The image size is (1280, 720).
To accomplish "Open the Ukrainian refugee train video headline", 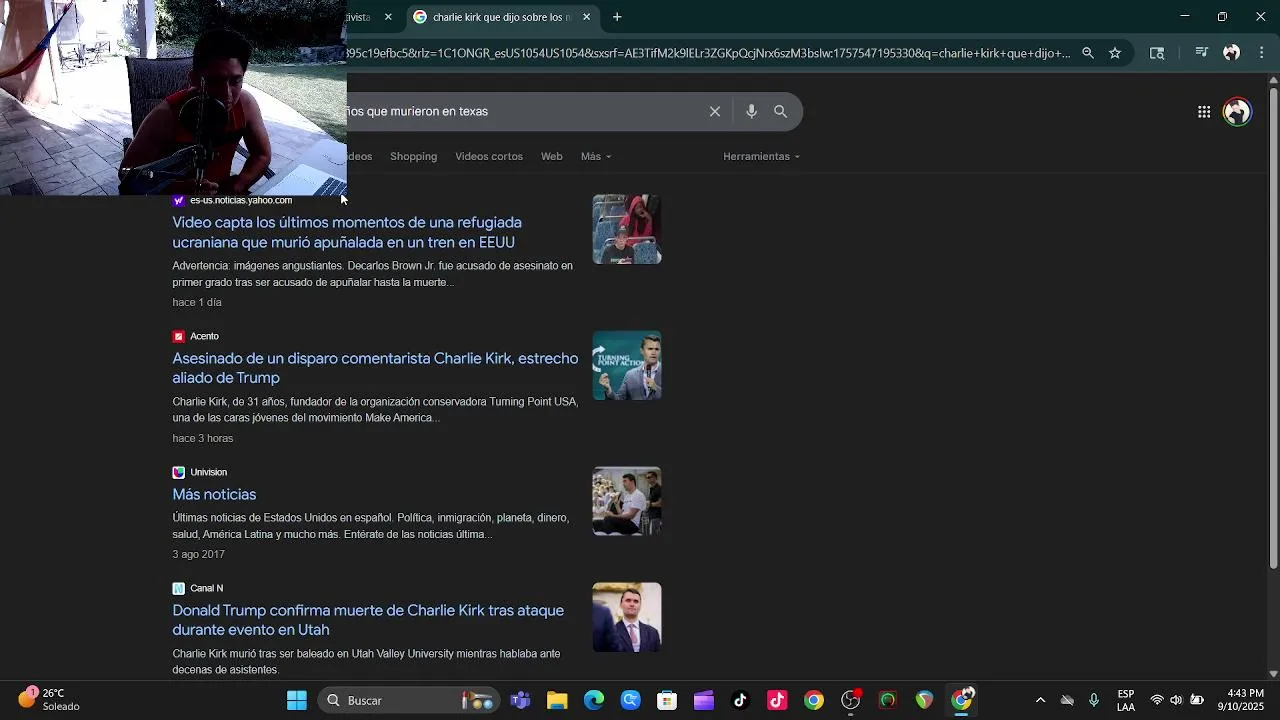I will coord(347,232).
